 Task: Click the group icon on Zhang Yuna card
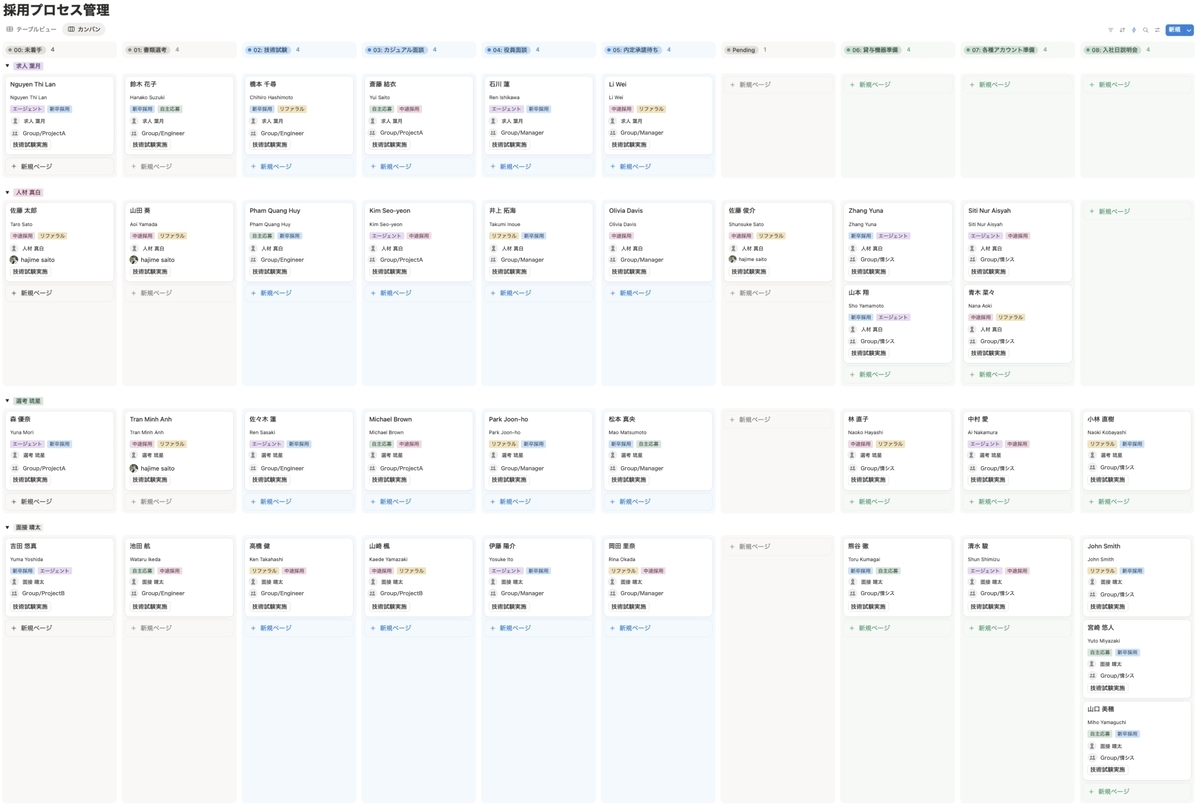(x=853, y=260)
